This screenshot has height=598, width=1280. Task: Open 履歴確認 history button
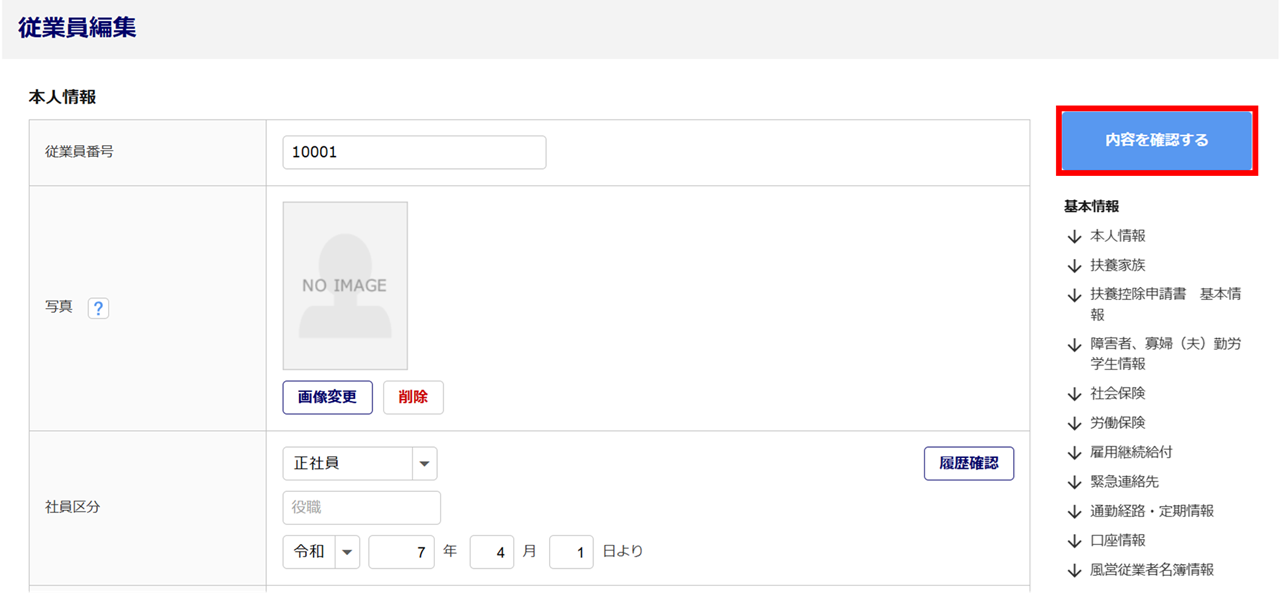coord(968,464)
